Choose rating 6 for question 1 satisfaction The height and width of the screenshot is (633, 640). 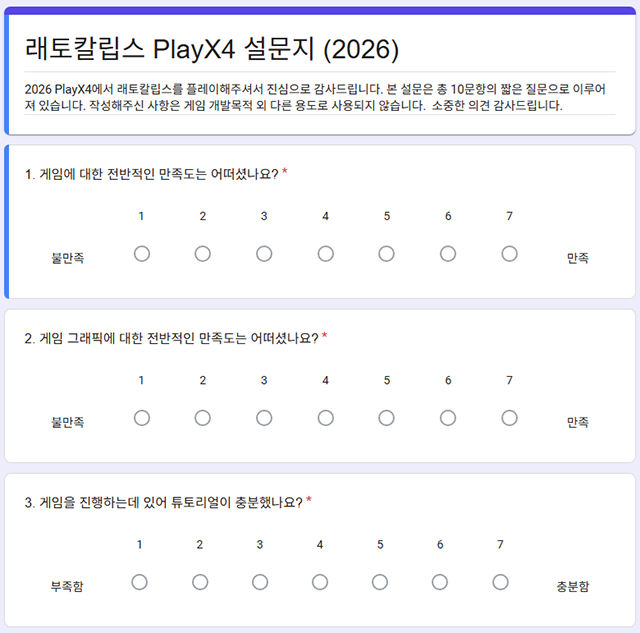click(x=448, y=254)
